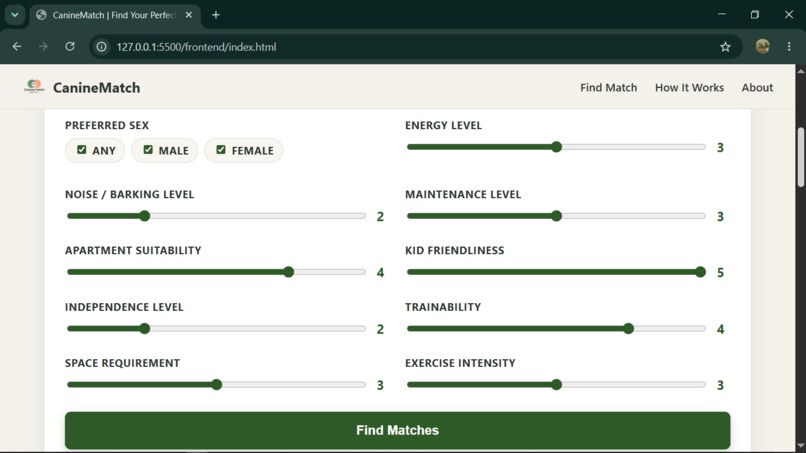Viewport: 806px width, 453px height.
Task: Open the tab search dropdown arrow
Action: tap(15, 15)
